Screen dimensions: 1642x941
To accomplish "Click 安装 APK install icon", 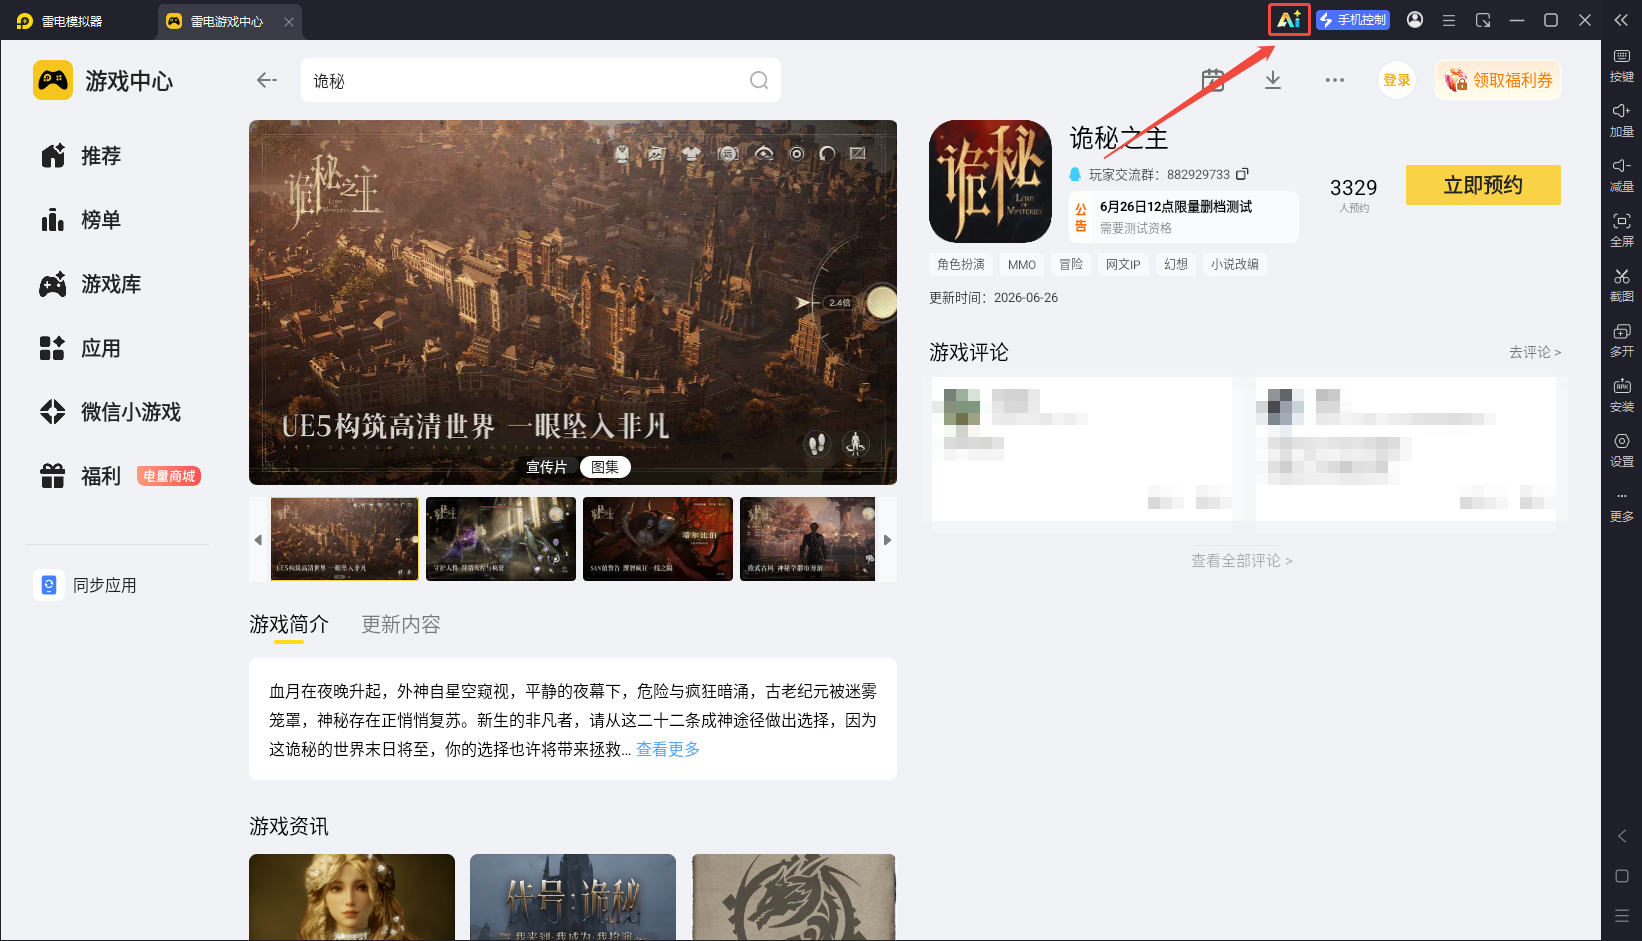I will 1621,396.
